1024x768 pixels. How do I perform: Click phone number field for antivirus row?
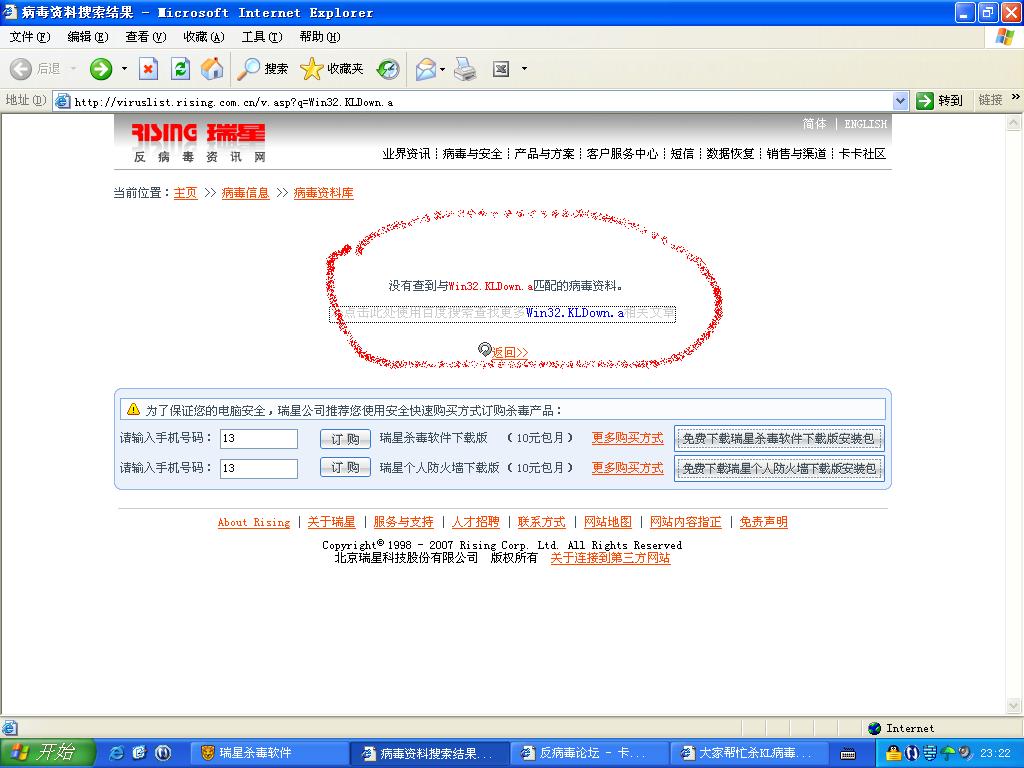pos(259,438)
